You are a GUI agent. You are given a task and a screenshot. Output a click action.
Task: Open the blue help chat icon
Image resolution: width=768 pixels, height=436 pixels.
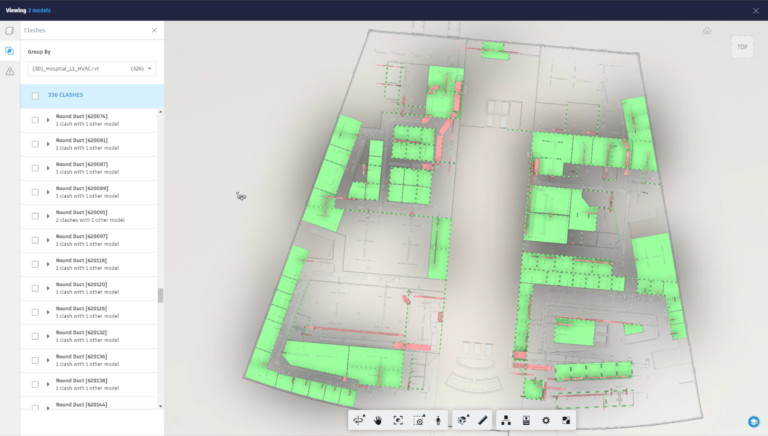[754, 421]
